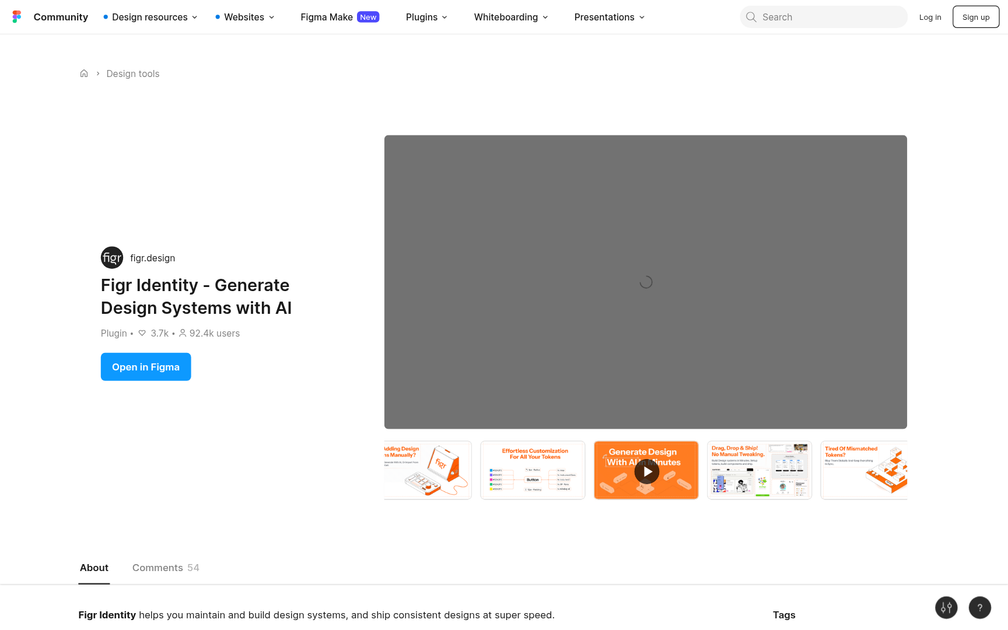1008x630 pixels.
Task: Click the heart likes icon
Action: tap(141, 333)
